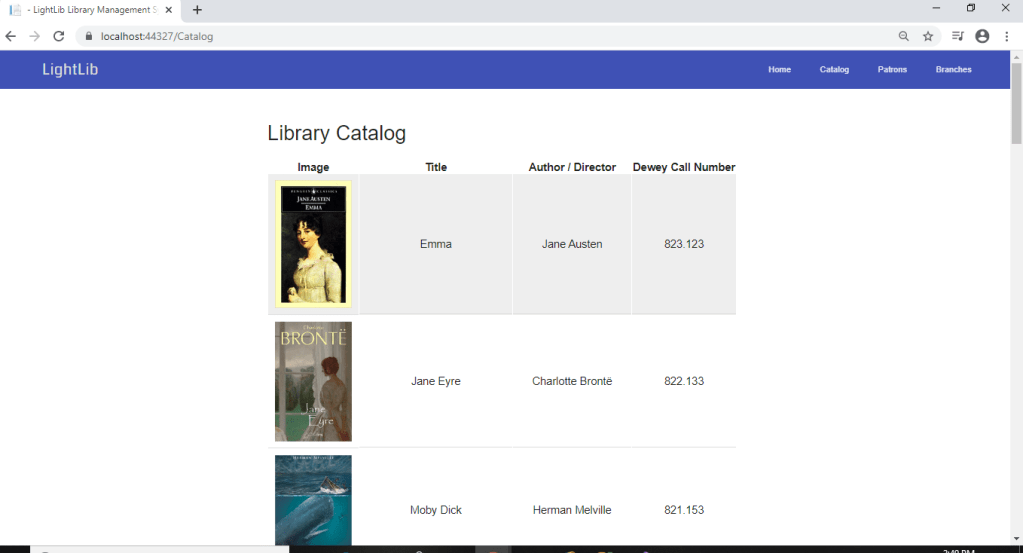Click the Jane Eyre book cover image
This screenshot has height=553, width=1023.
click(x=313, y=381)
